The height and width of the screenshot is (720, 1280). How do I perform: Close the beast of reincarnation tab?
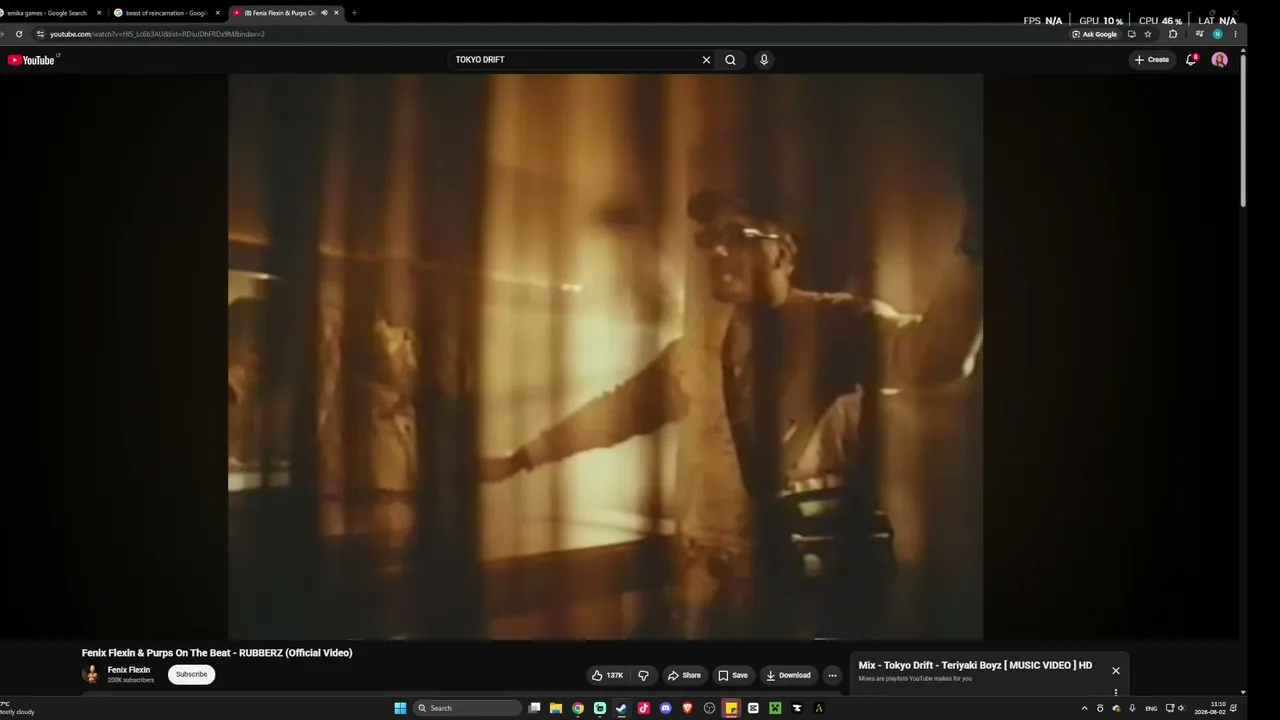point(217,13)
